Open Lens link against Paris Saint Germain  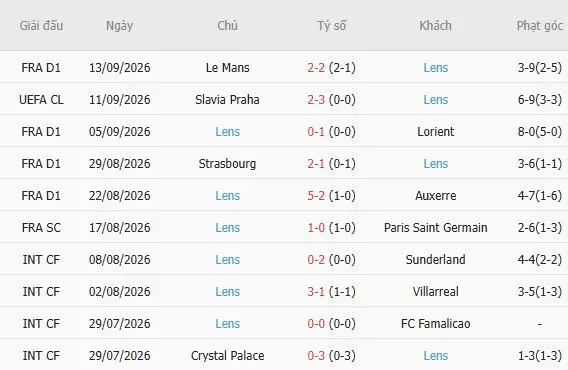click(x=227, y=228)
